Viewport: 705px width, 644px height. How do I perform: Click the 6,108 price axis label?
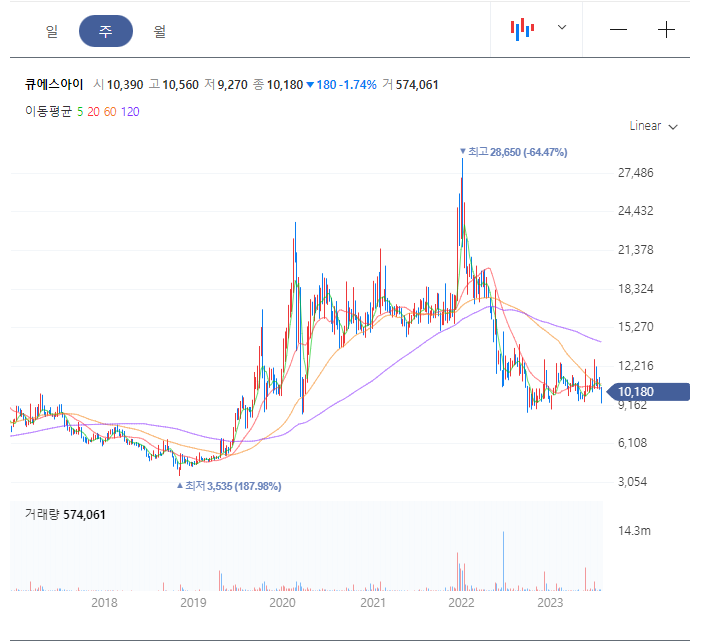(632, 443)
